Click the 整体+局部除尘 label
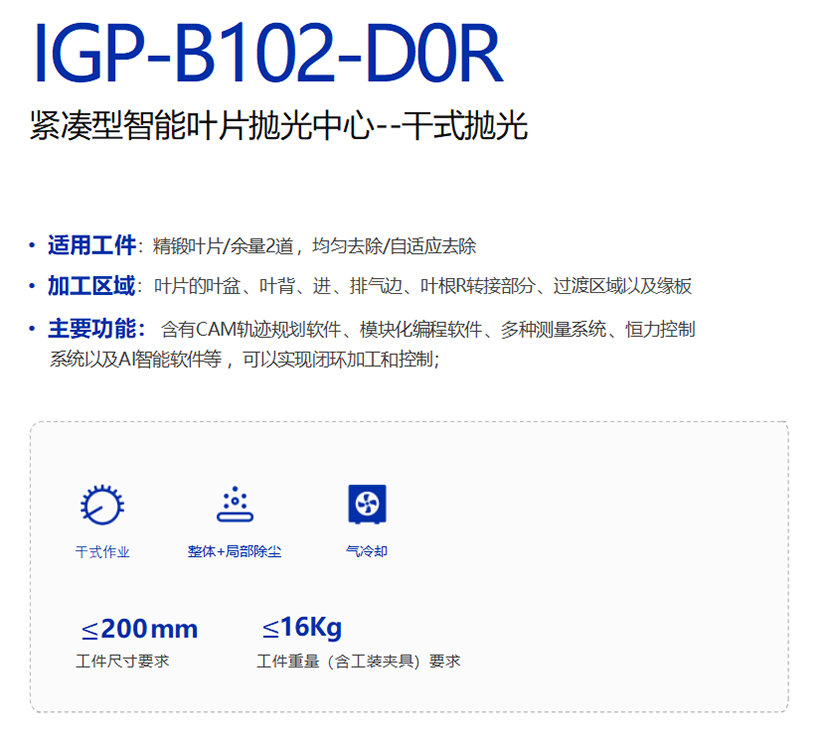This screenshot has height=738, width=820. pos(235,551)
